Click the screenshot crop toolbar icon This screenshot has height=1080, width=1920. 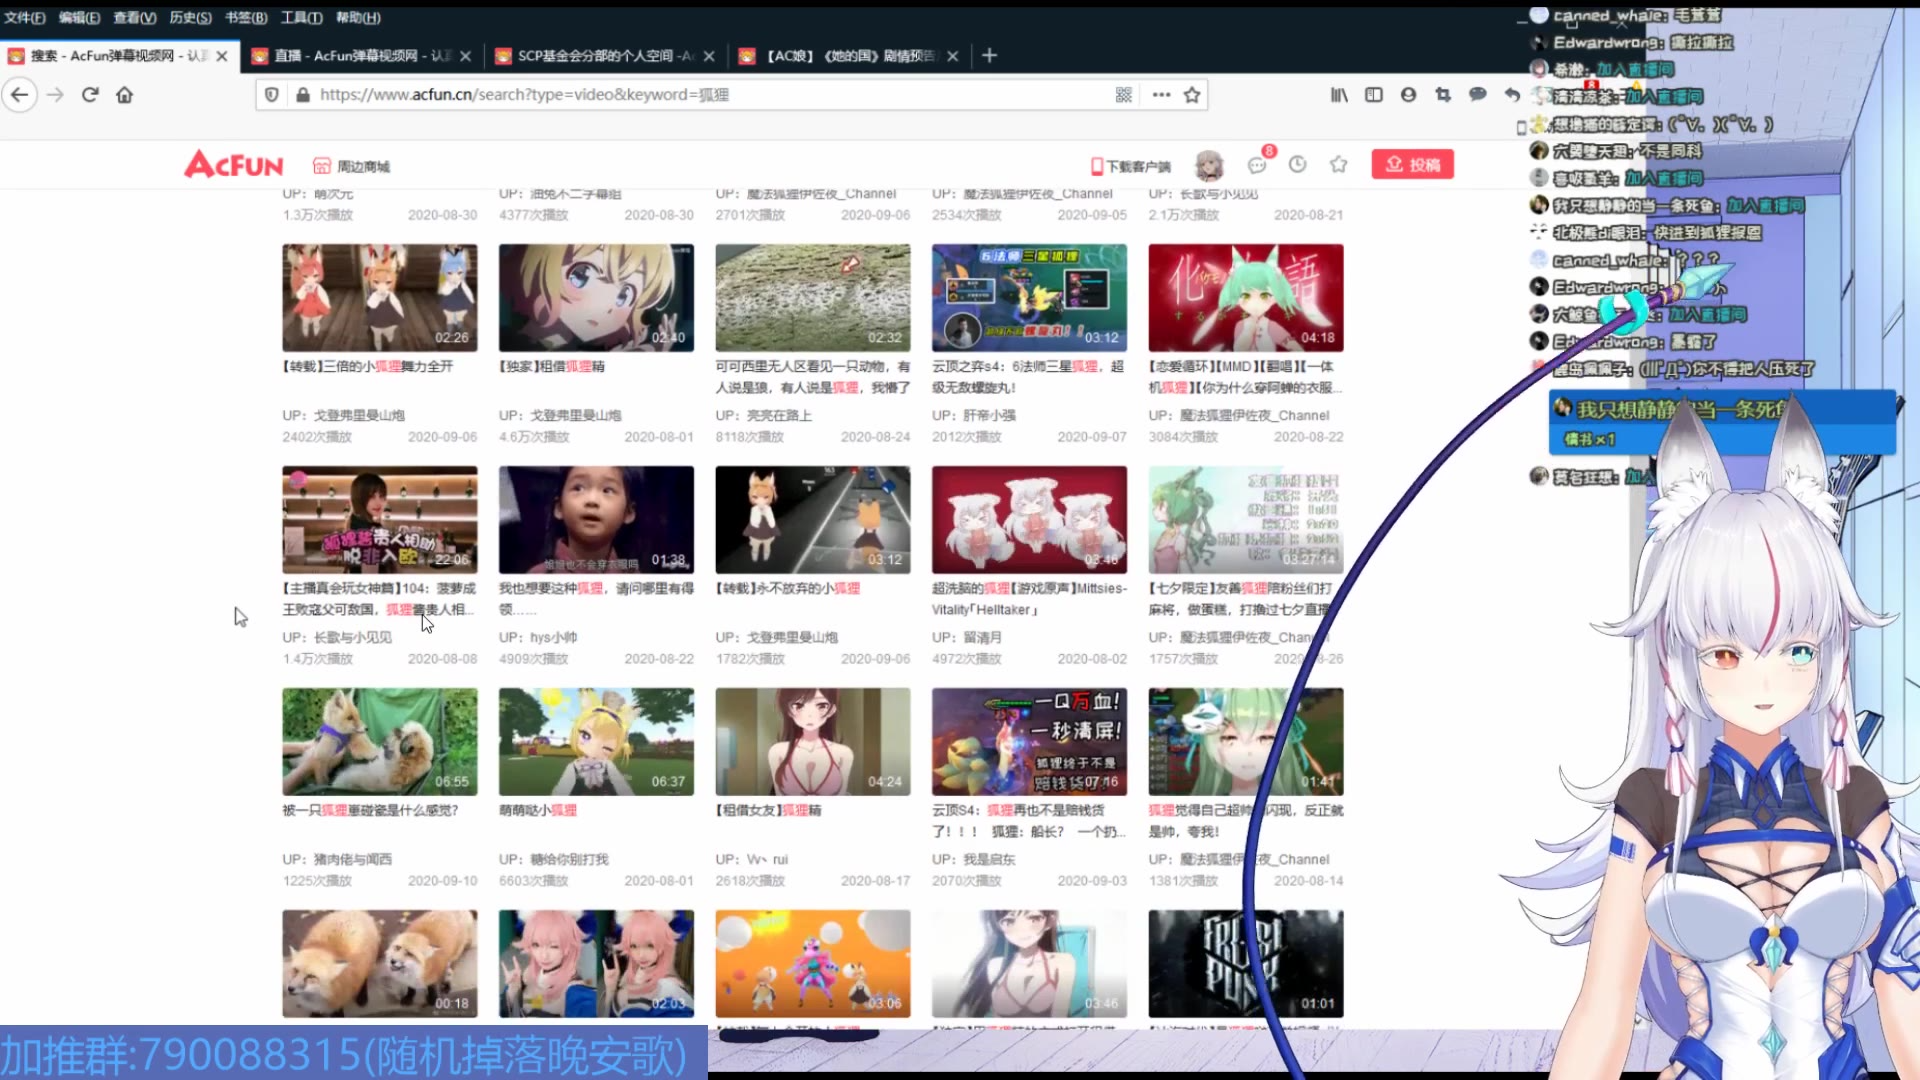1443,95
